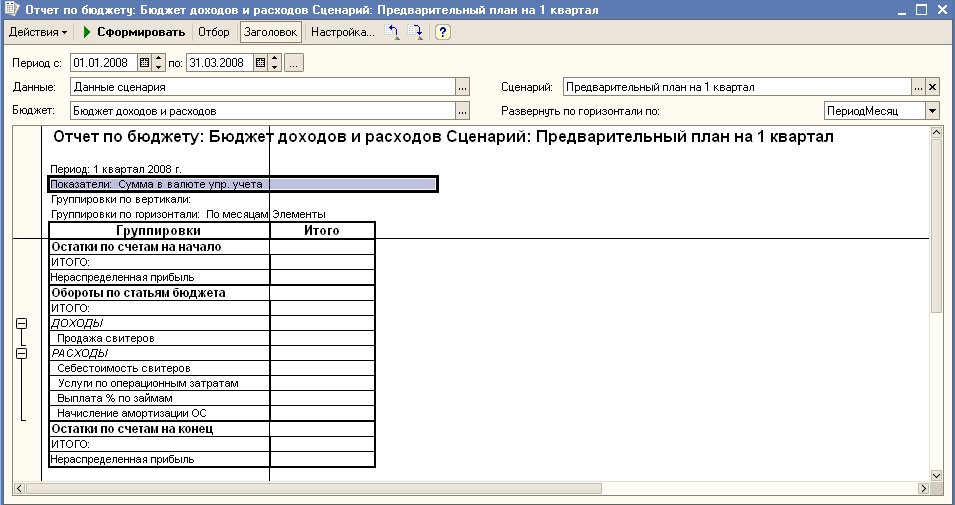955x505 pixels.
Task: Open the Действия dropdown menu
Action: tap(38, 32)
